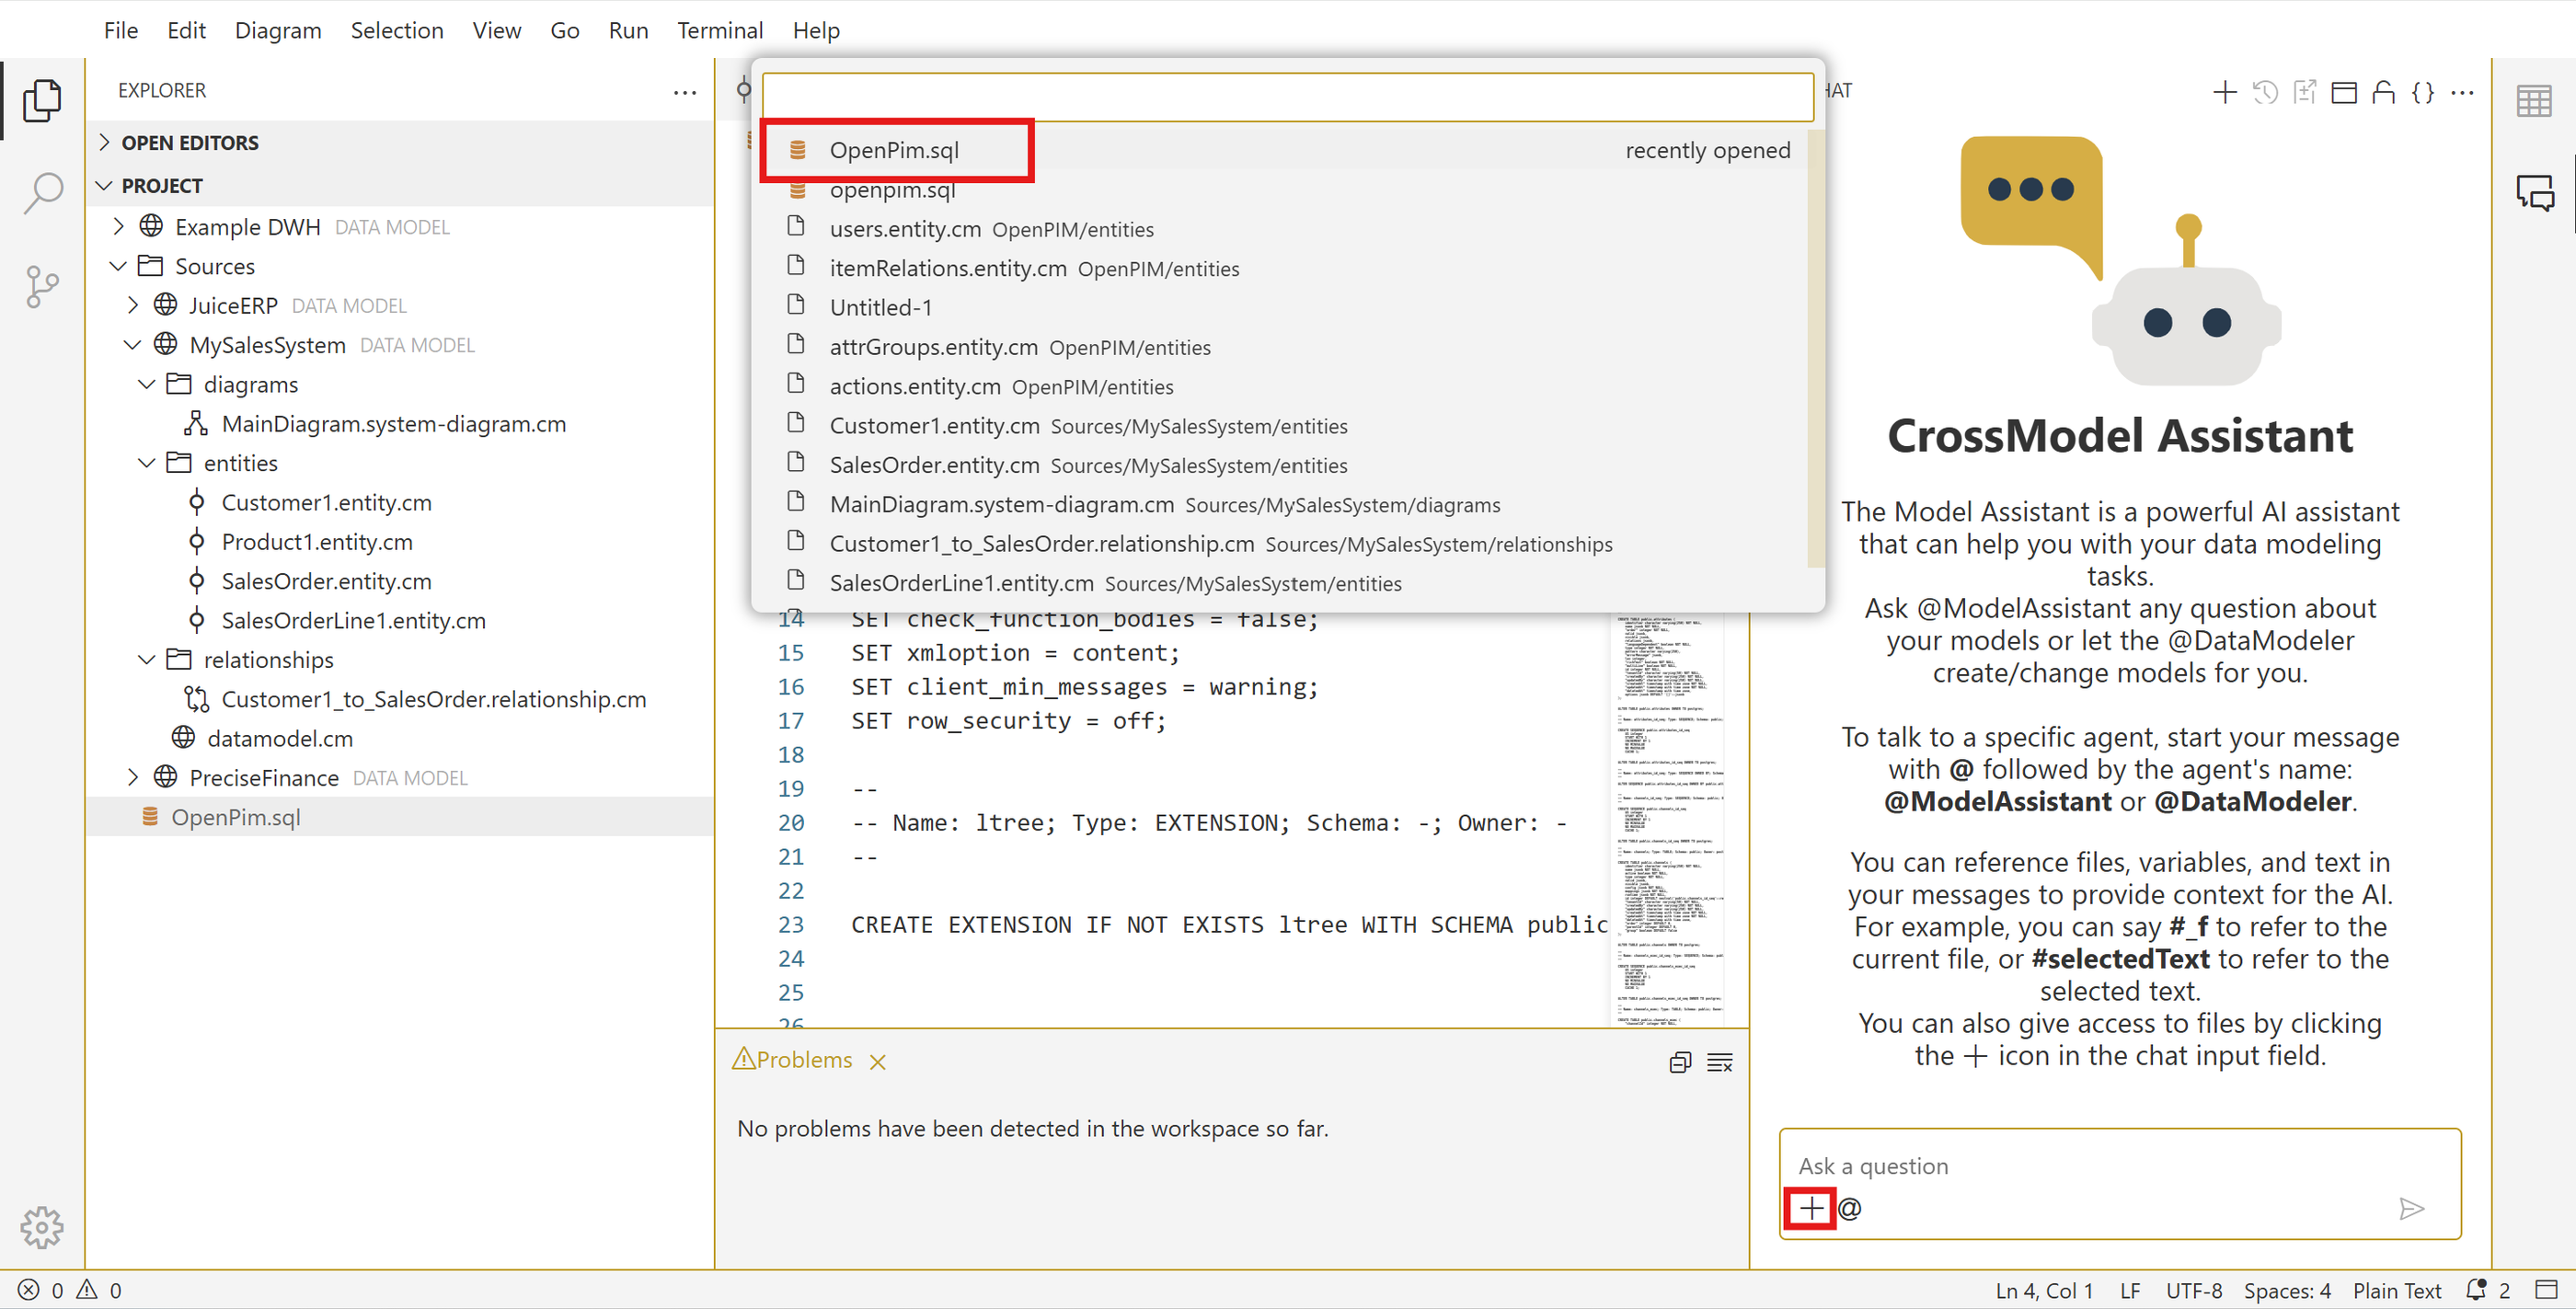The width and height of the screenshot is (2576, 1309).
Task: Click the send message arrow in chat
Action: tap(2411, 1208)
